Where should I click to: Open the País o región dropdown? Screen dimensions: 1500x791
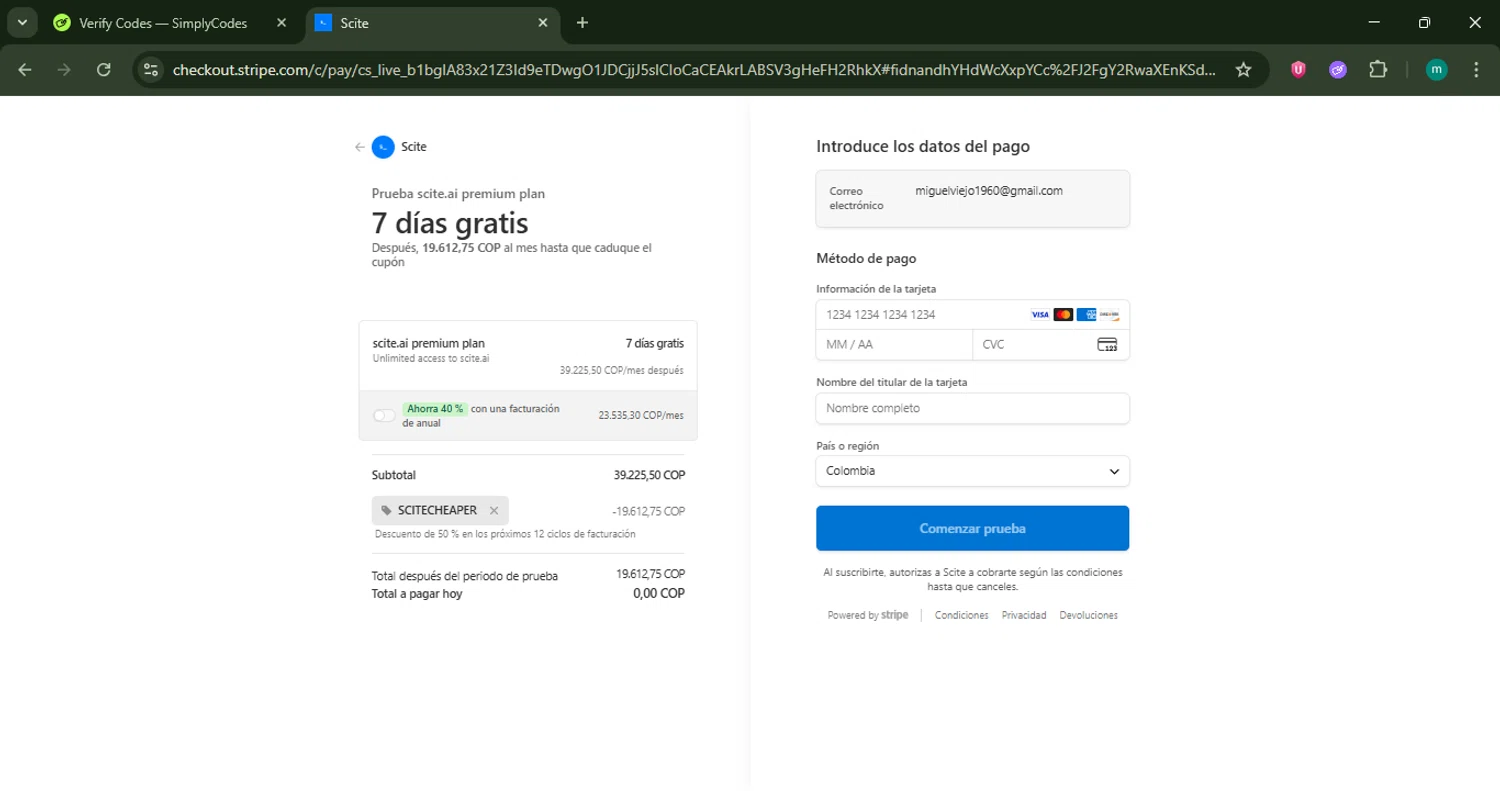973,471
